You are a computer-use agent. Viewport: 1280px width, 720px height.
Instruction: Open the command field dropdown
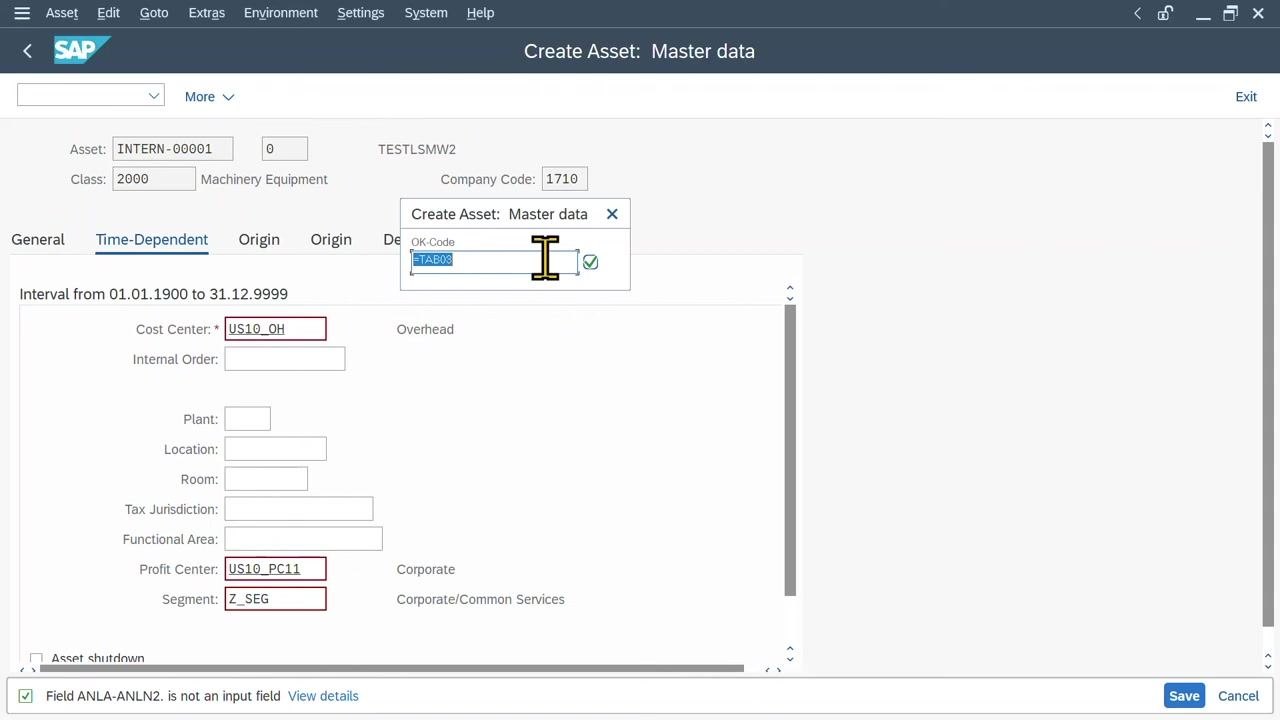(154, 96)
